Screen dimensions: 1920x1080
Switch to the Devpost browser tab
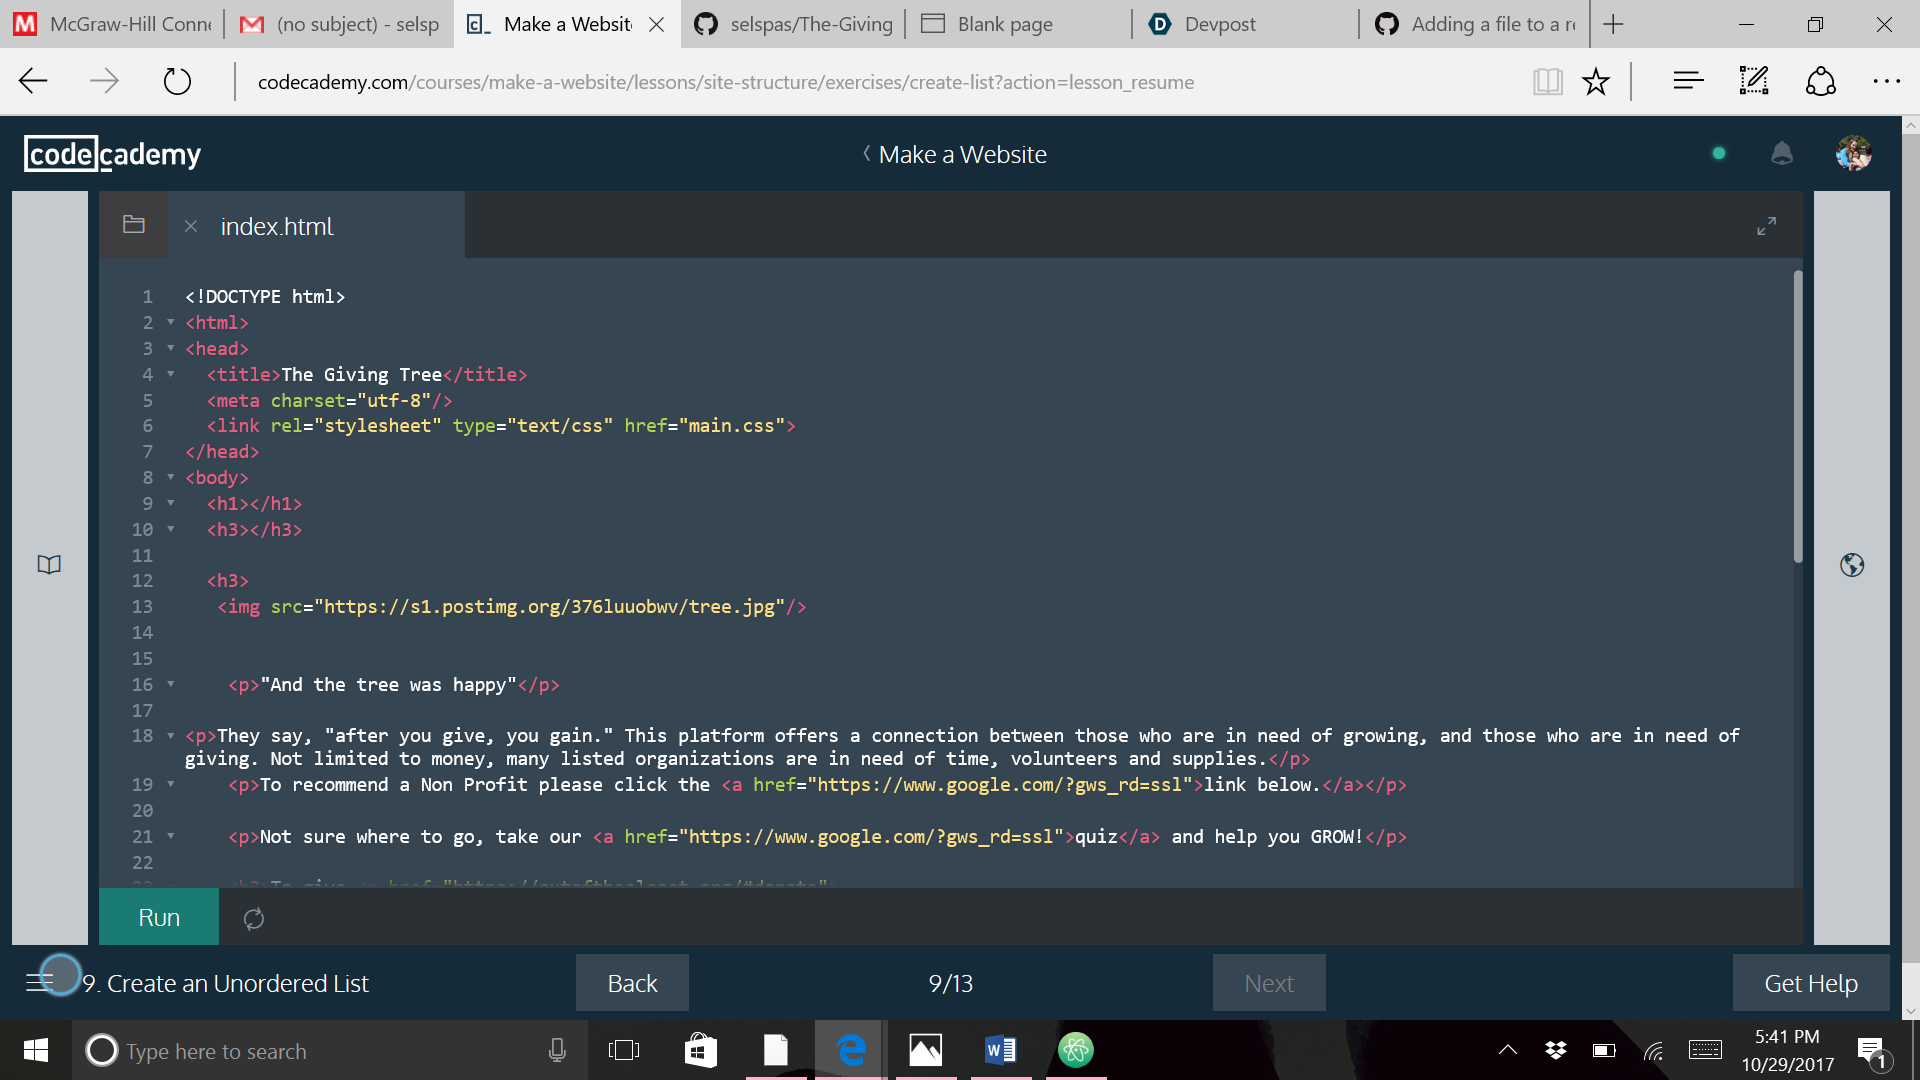coord(1219,24)
